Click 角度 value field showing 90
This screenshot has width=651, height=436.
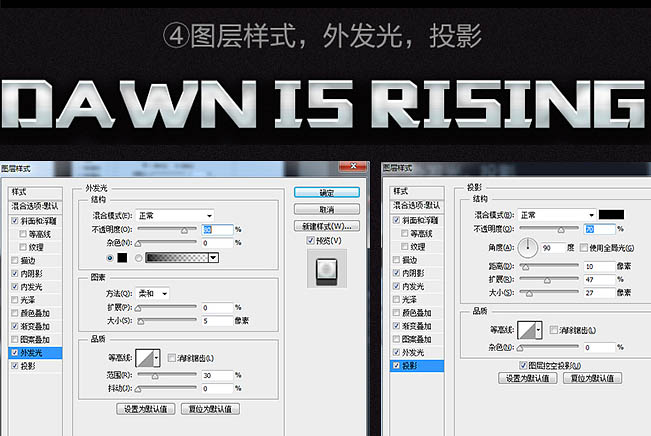(x=553, y=248)
